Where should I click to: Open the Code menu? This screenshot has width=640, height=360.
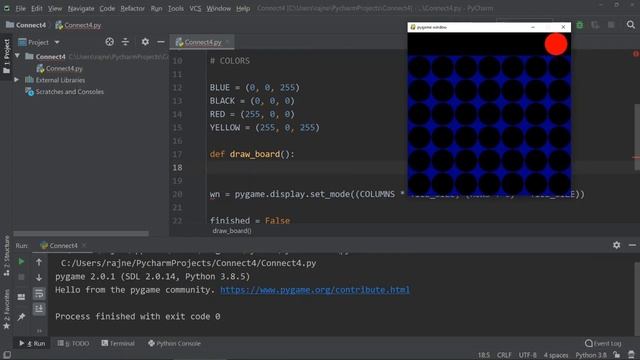107,8
